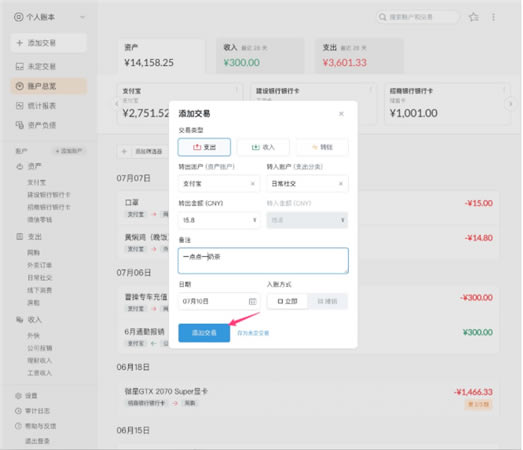Viewport: 523px width, 450px height.
Task: Open the three-dot menu in top bar
Action: pos(493,17)
